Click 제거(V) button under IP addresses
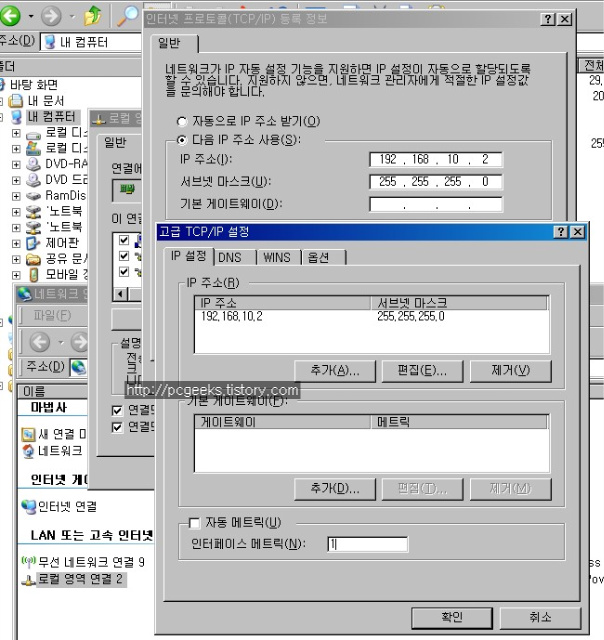The height and width of the screenshot is (640, 604). 511,371
